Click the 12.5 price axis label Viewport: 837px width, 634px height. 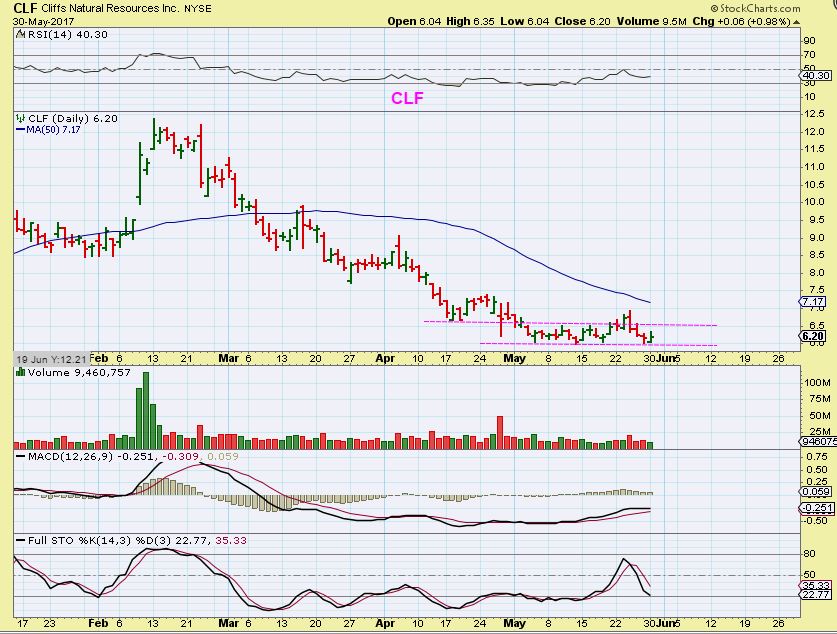click(x=814, y=114)
